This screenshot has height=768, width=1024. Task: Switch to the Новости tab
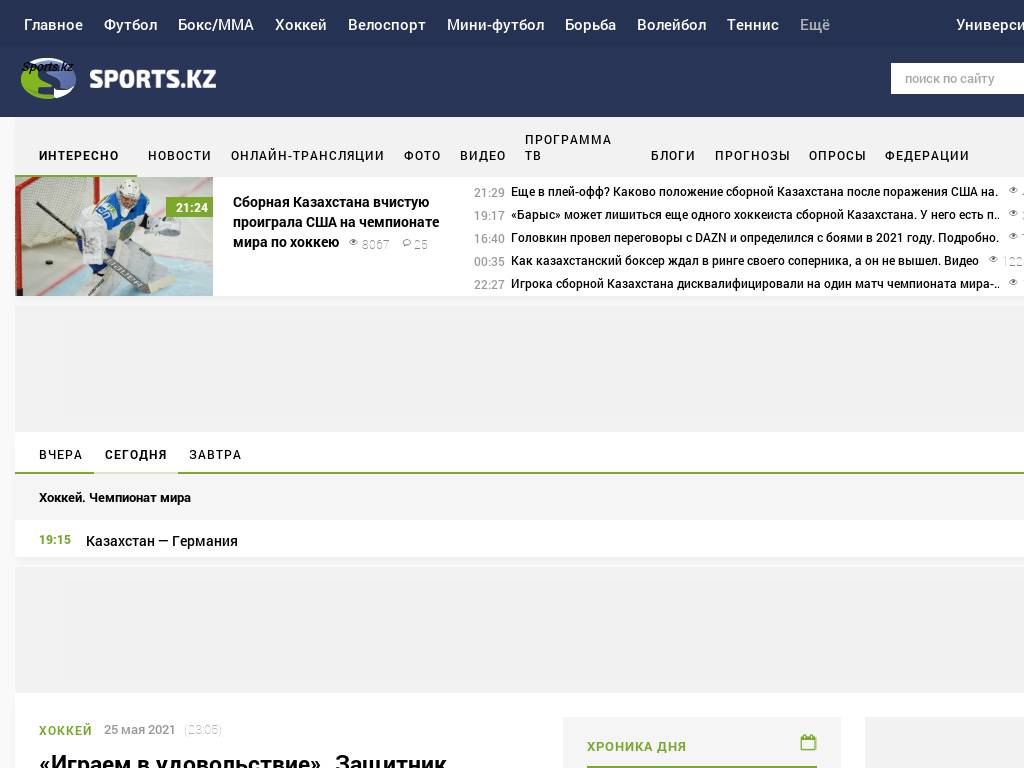point(179,156)
